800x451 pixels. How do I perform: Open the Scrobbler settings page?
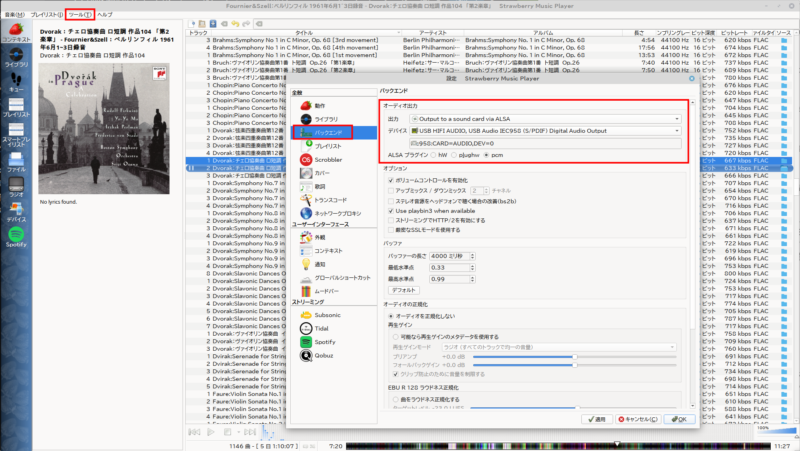[x=329, y=159]
